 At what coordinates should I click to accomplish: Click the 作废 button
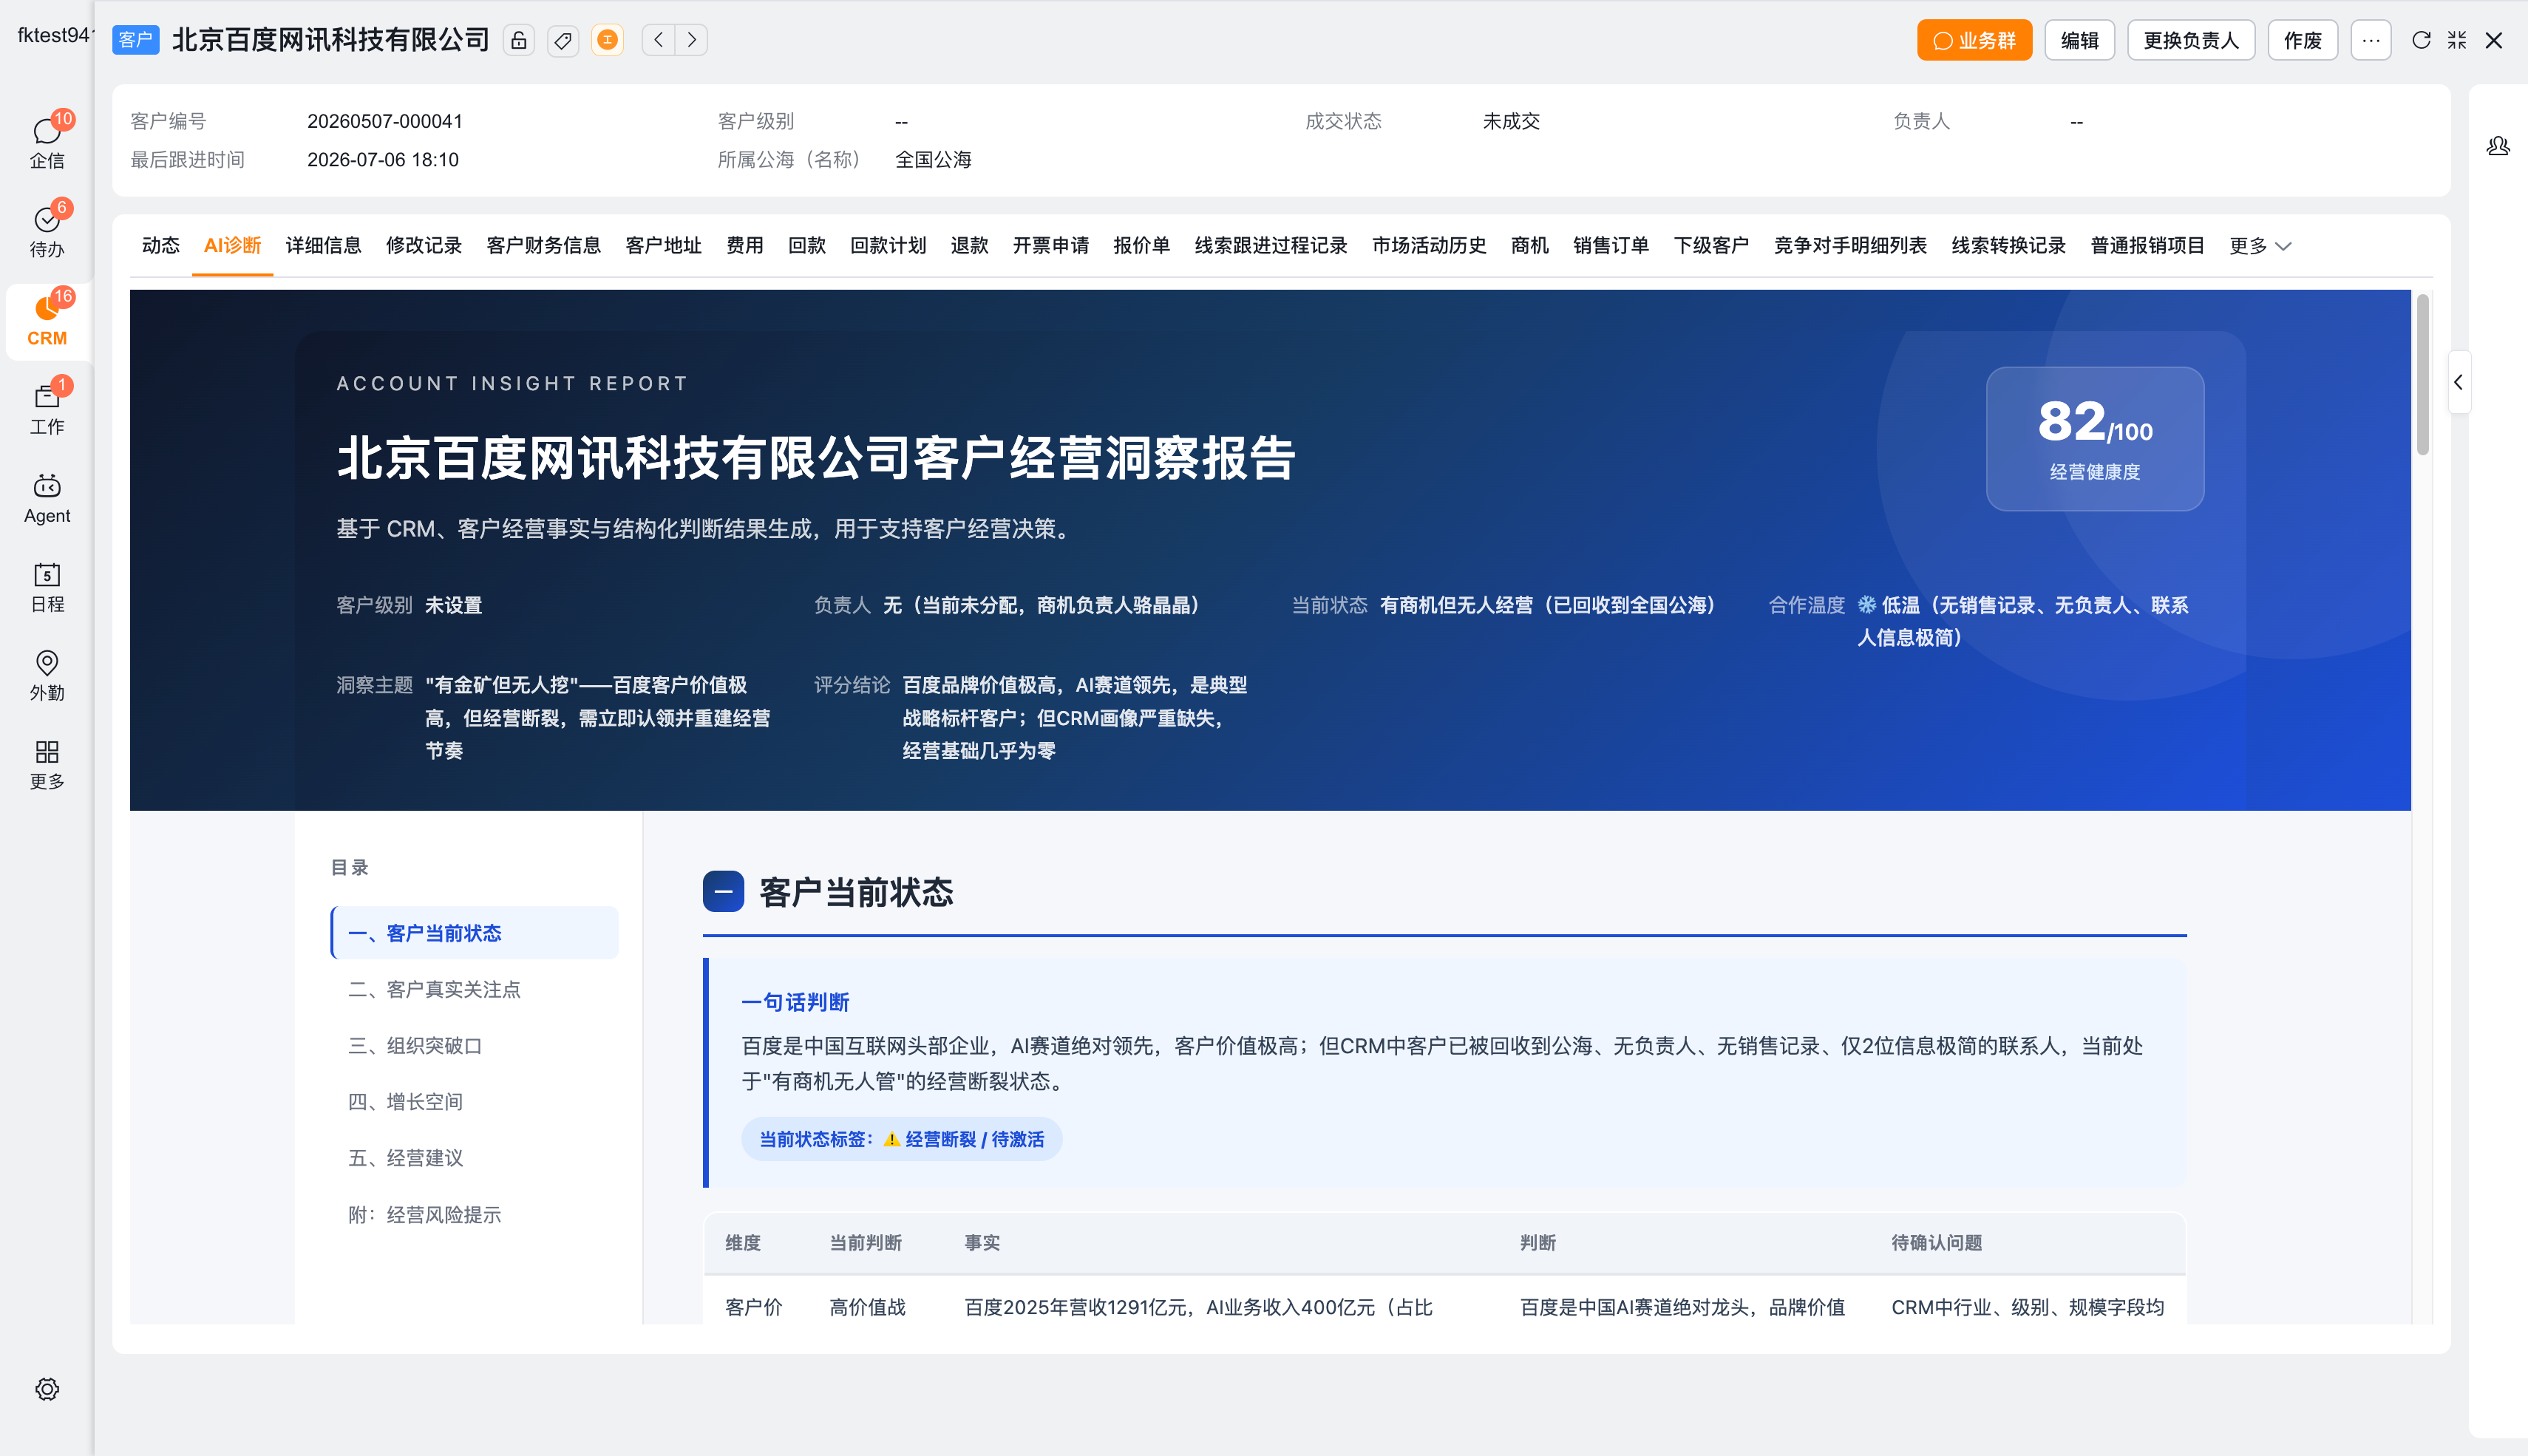(2302, 40)
